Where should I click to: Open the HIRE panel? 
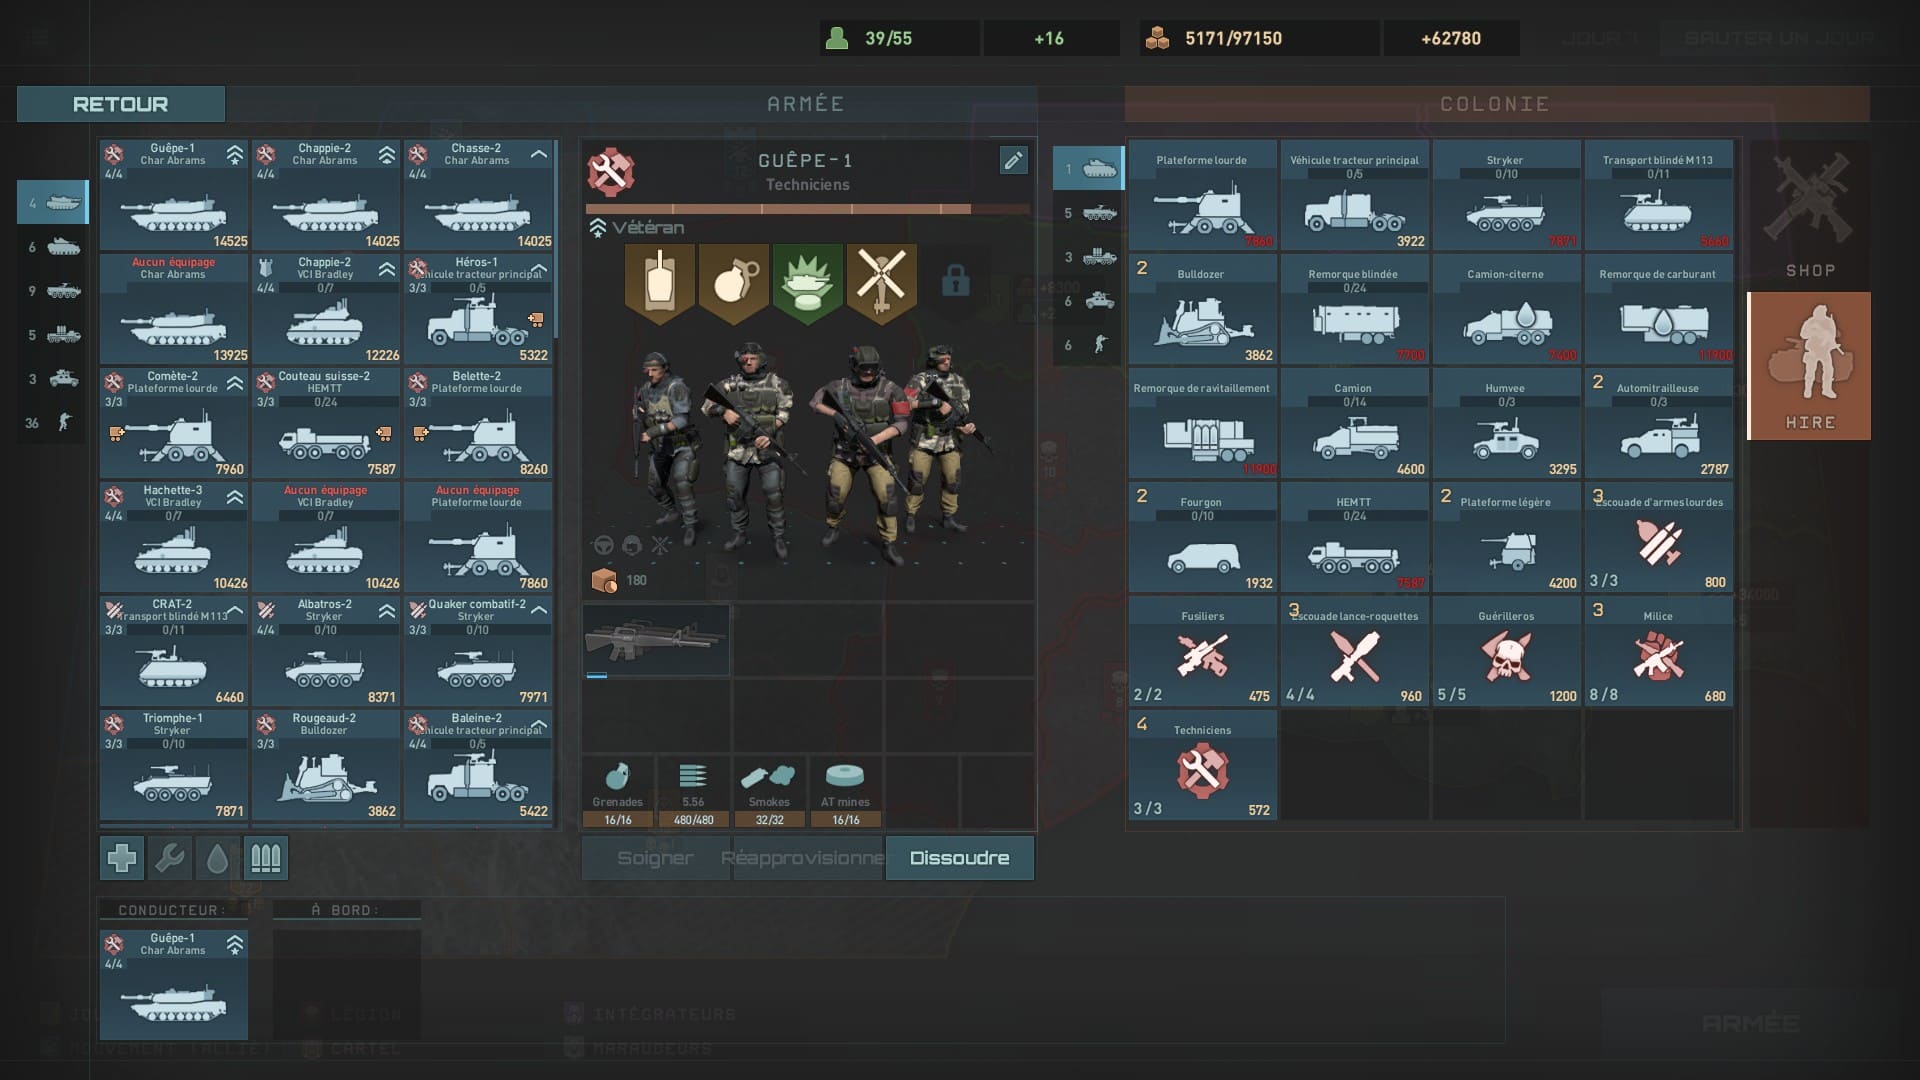[1809, 366]
